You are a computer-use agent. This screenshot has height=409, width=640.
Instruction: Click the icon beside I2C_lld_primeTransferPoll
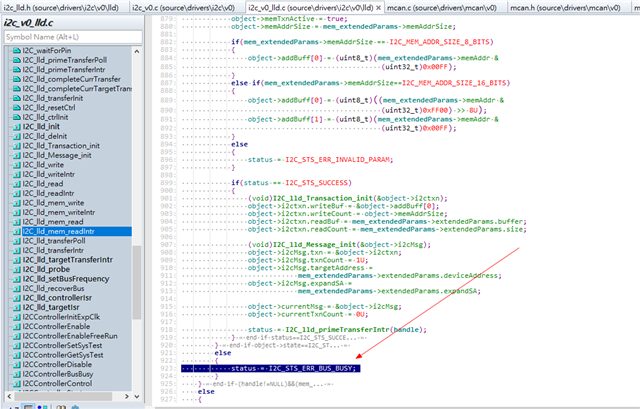point(17,60)
